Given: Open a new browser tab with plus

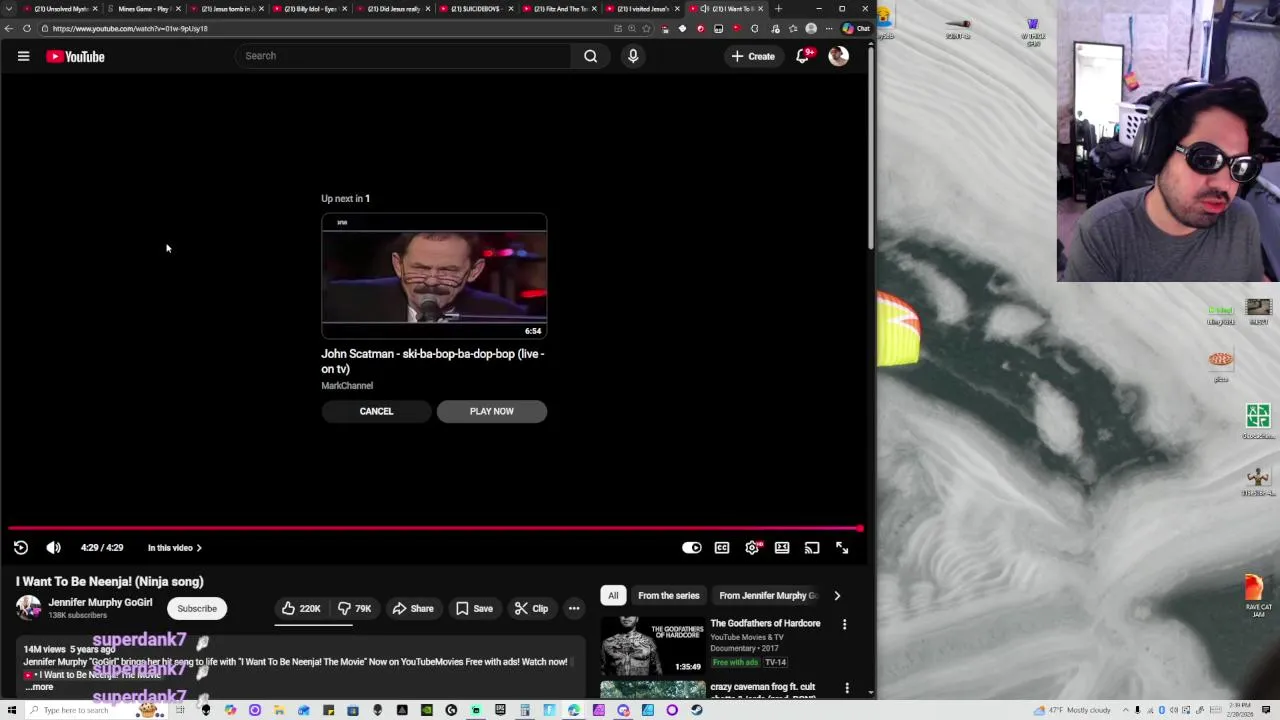Looking at the screenshot, I should click(778, 9).
